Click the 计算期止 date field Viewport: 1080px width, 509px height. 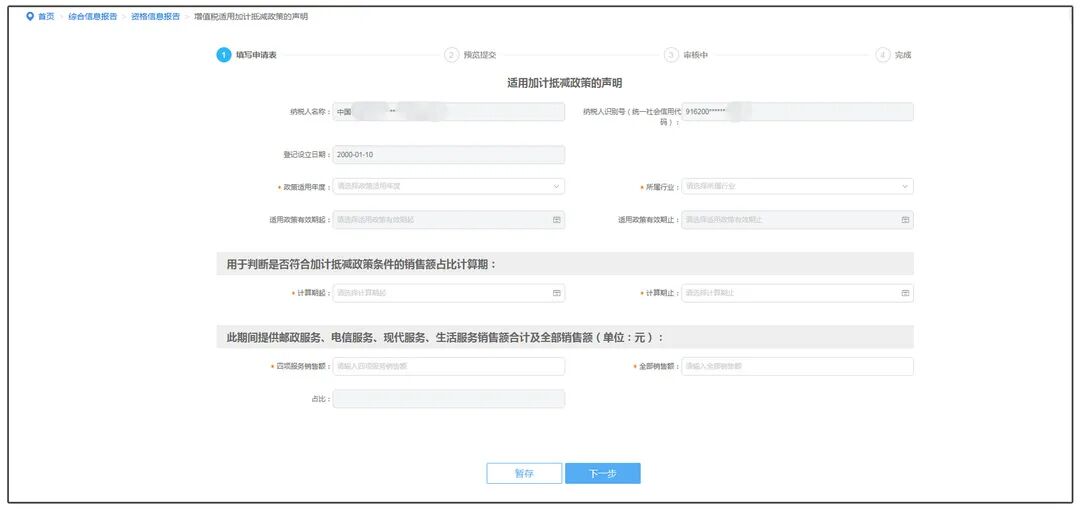[x=798, y=293]
